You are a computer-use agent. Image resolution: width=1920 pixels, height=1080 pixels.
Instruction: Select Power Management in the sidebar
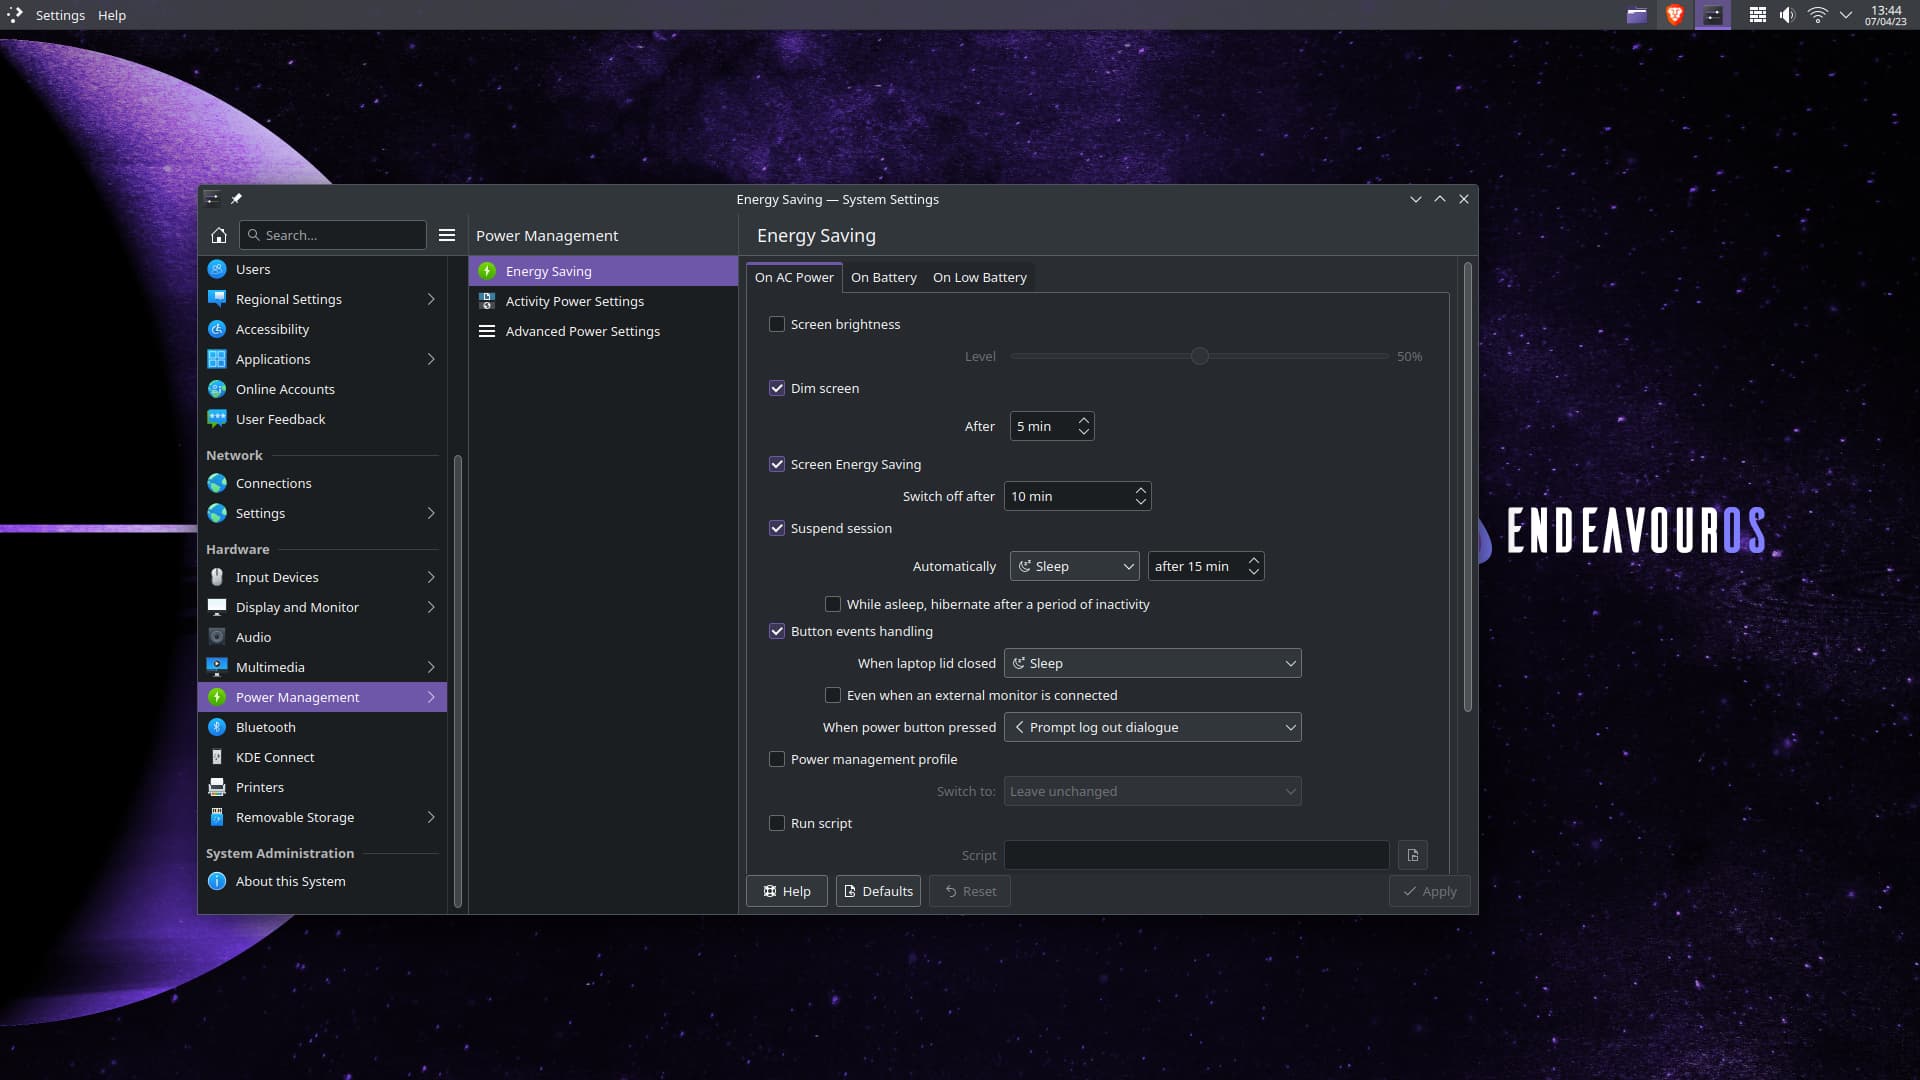pyautogui.click(x=322, y=697)
